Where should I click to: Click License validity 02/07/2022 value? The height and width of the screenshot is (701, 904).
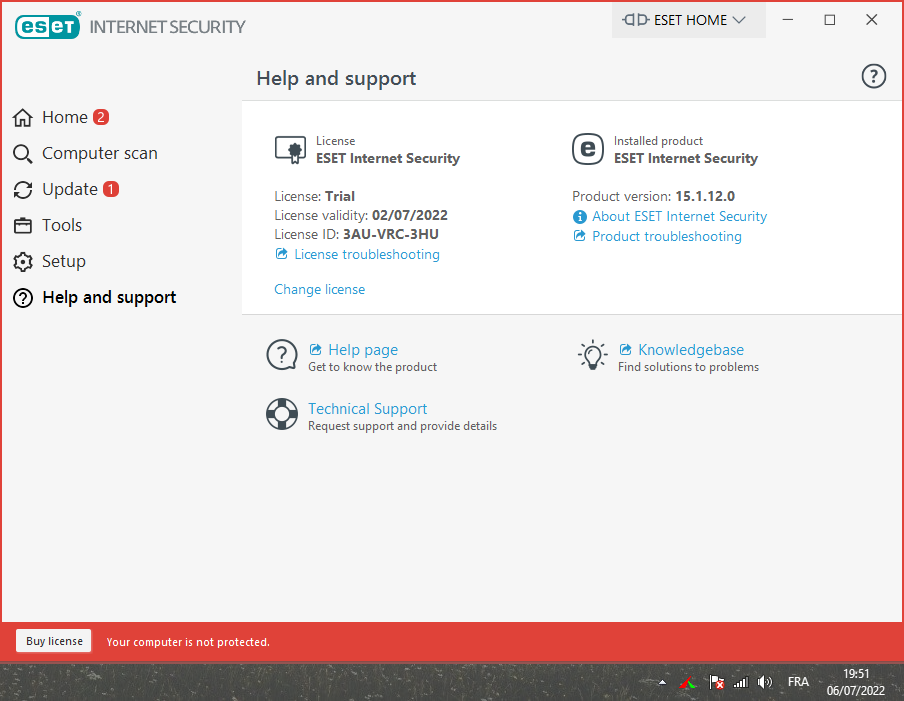pyautogui.click(x=410, y=215)
